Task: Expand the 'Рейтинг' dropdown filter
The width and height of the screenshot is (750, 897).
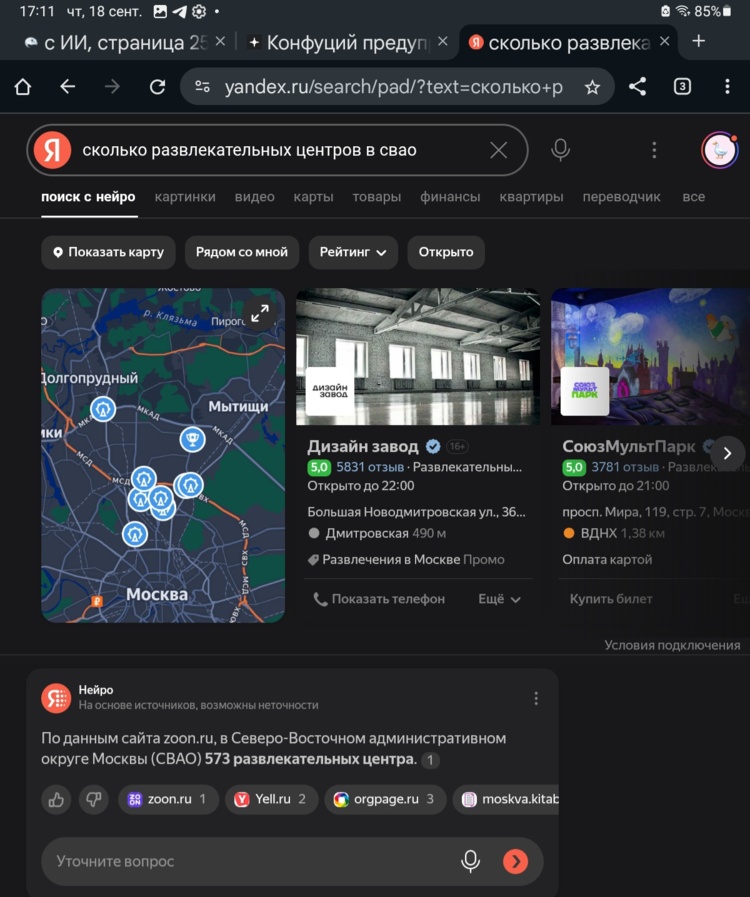Action: [353, 252]
